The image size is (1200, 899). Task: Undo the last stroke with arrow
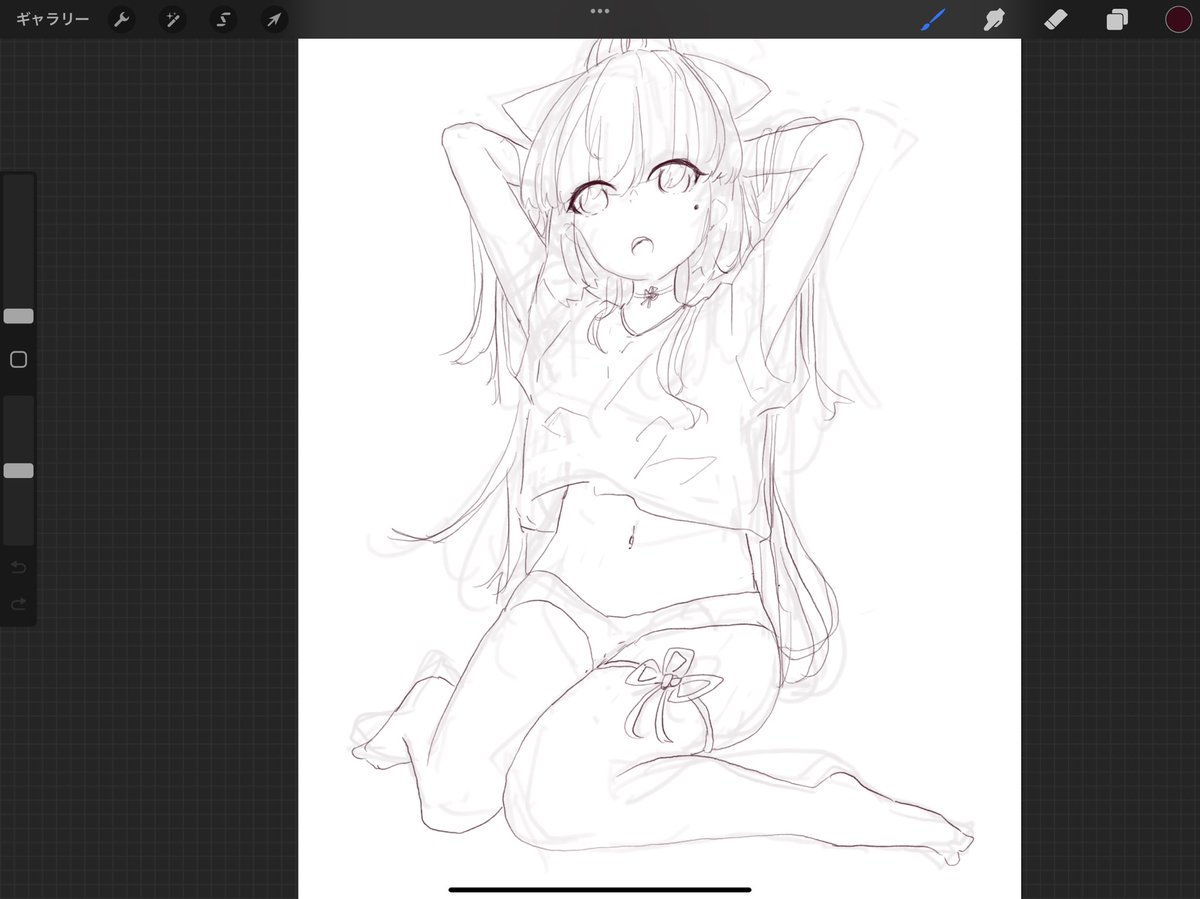(18, 568)
